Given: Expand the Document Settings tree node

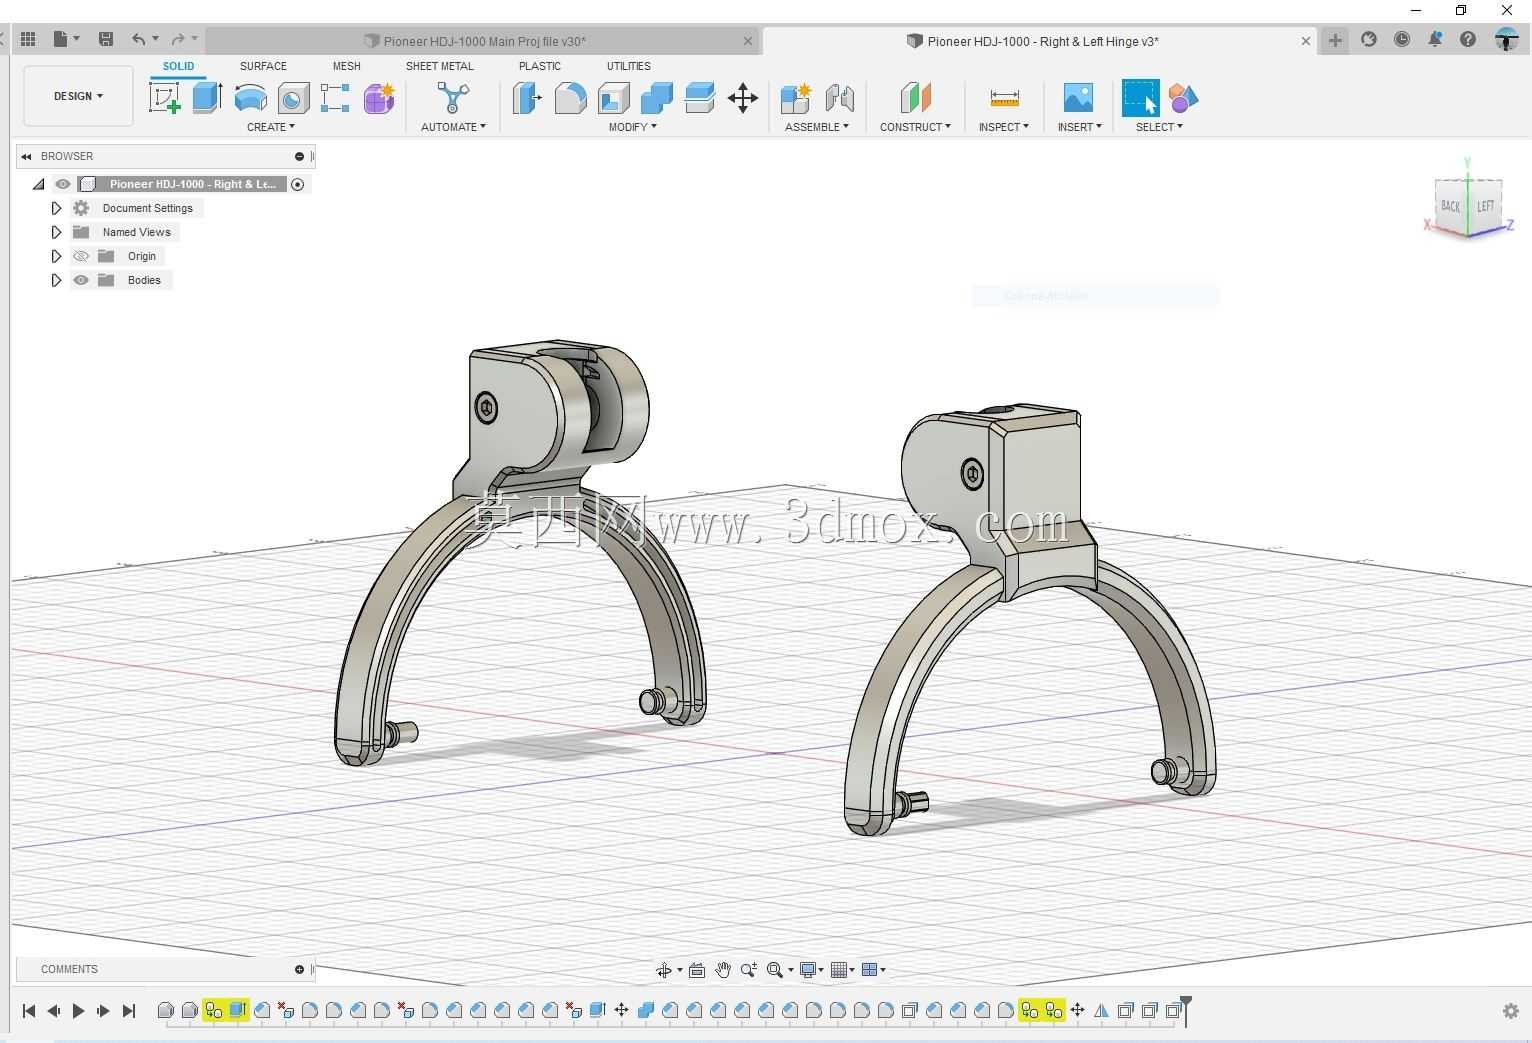Looking at the screenshot, I should pyautogui.click(x=56, y=208).
